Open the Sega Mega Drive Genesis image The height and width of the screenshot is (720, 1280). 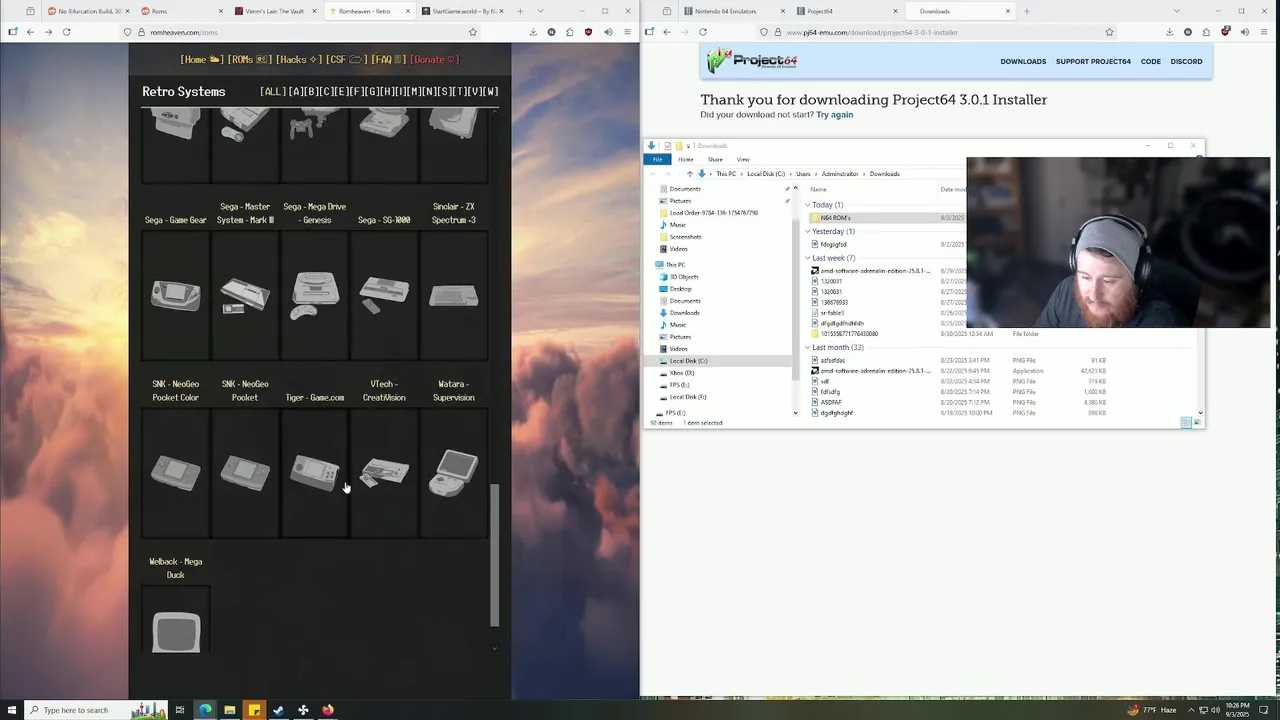coord(315,296)
